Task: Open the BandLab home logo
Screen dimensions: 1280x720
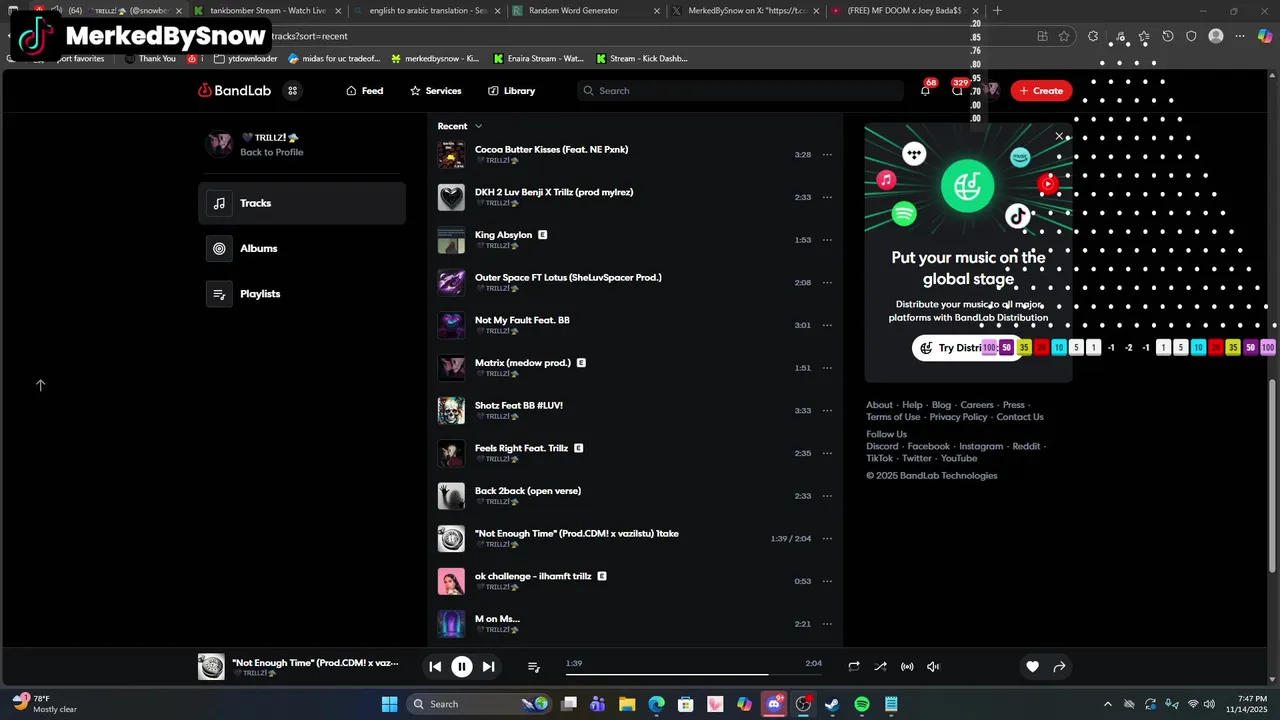Action: (x=234, y=90)
